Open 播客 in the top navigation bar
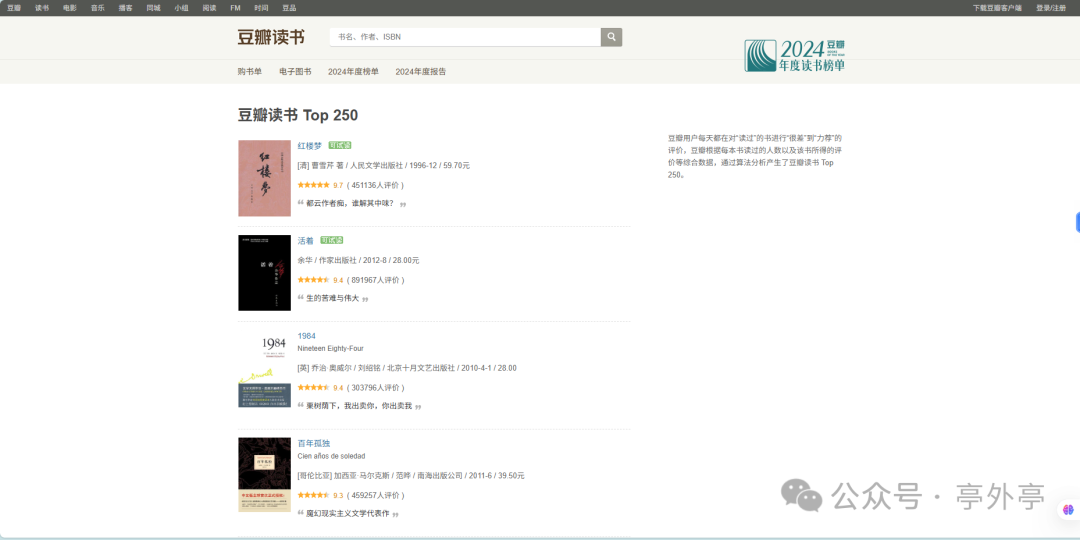This screenshot has height=540, width=1080. (x=125, y=8)
